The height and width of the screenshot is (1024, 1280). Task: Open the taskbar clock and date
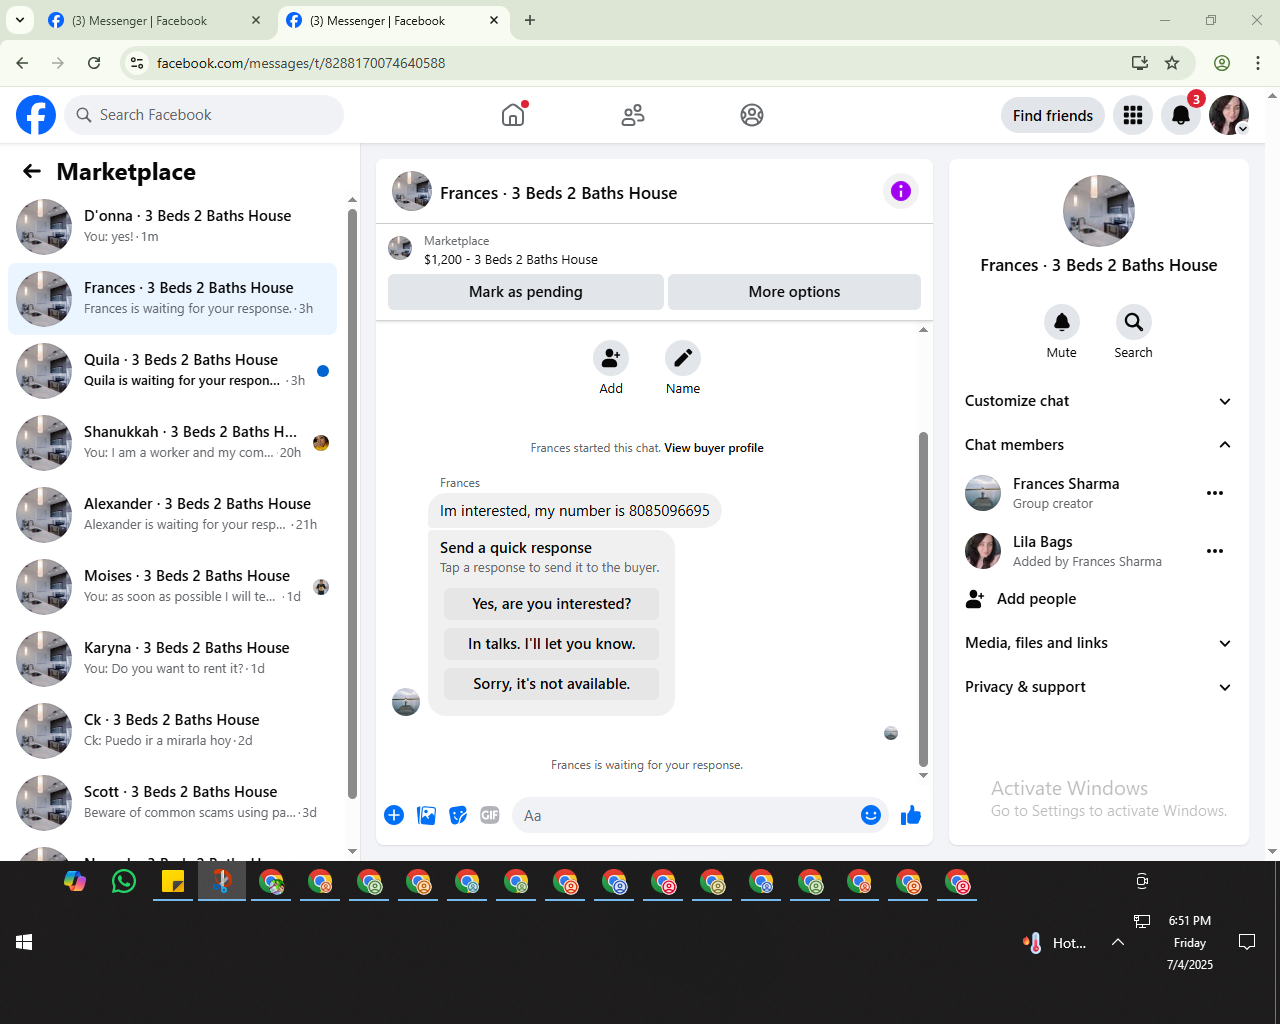point(1190,942)
